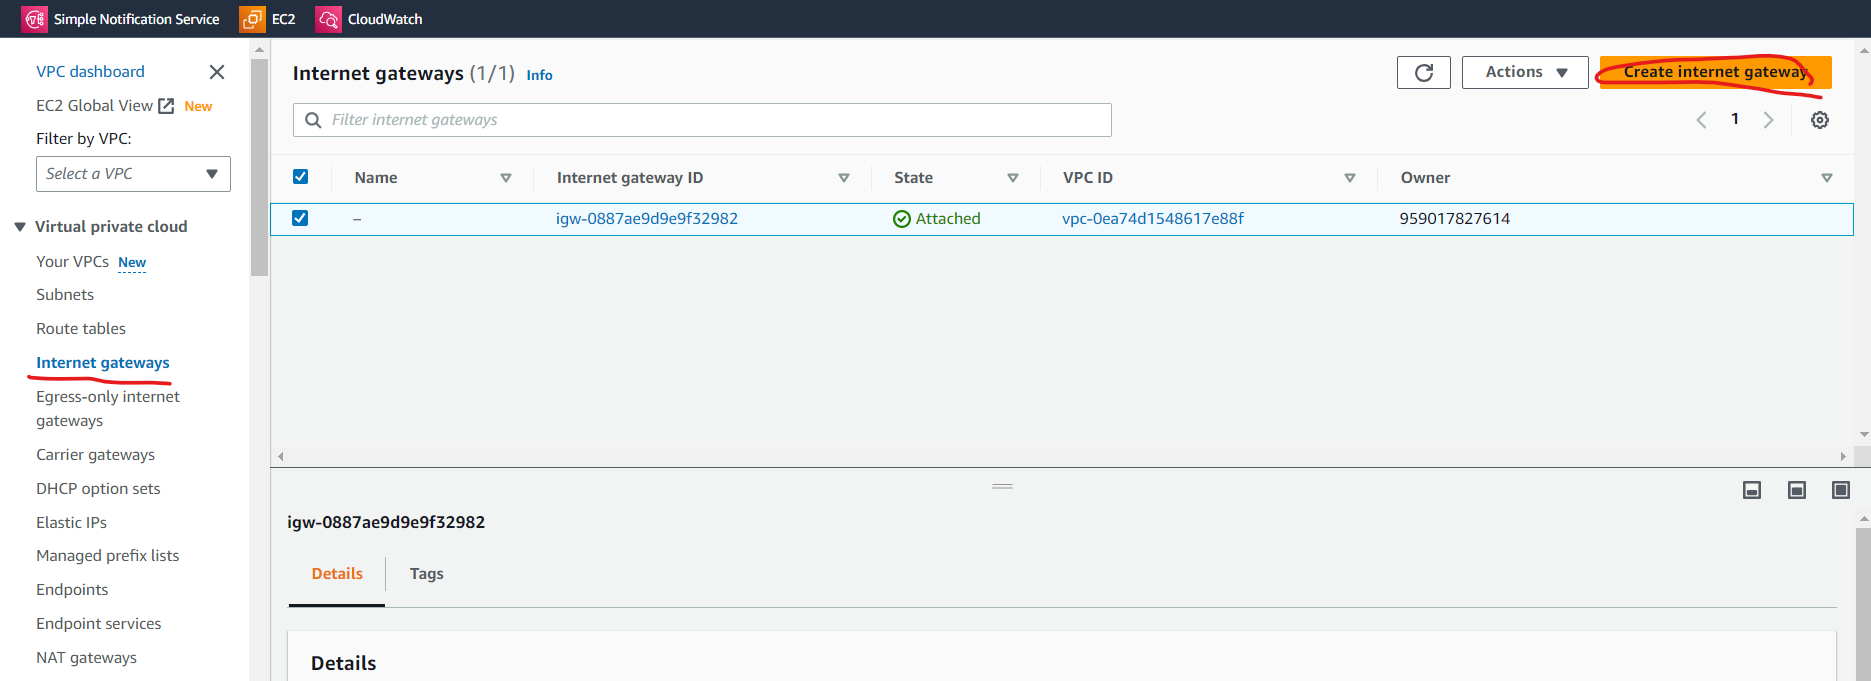
Task: Collapse the Virtual private cloud section
Action: [x=20, y=227]
